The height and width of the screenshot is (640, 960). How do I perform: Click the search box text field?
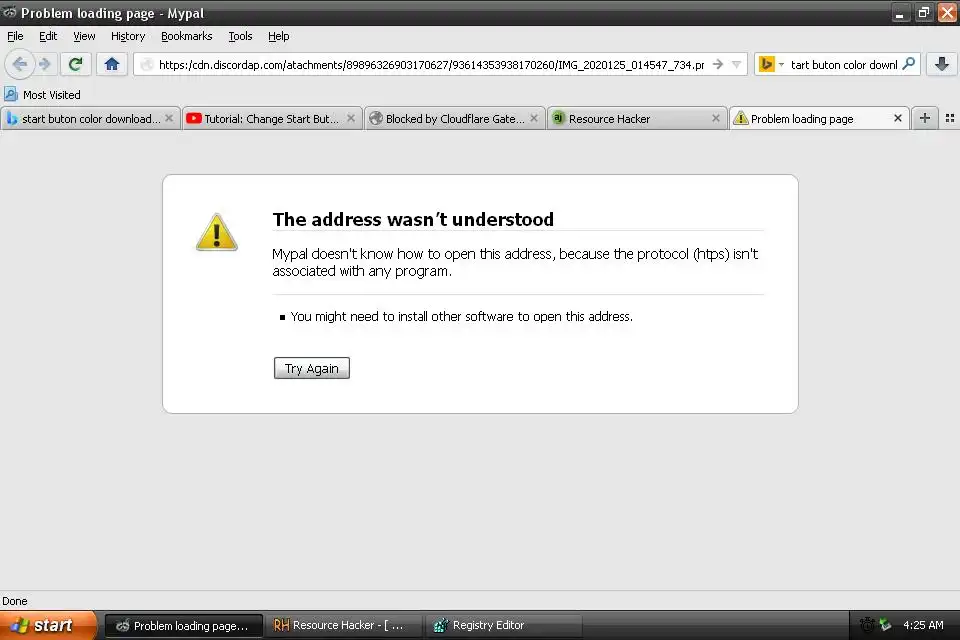844,64
